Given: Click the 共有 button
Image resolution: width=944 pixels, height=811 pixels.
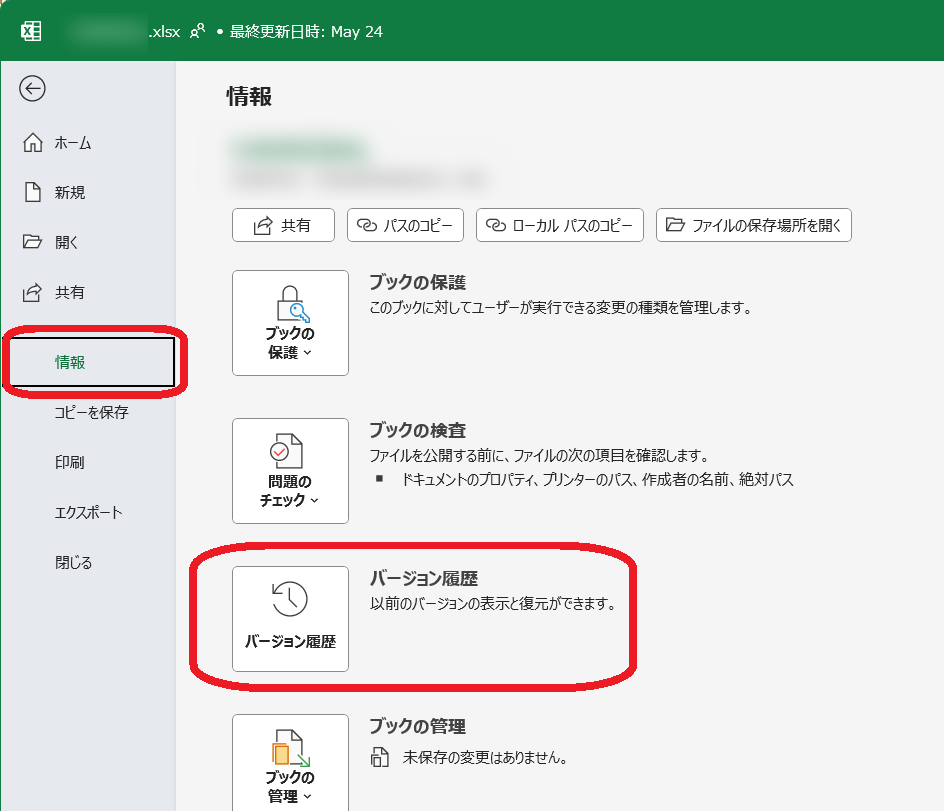Looking at the screenshot, I should click(283, 225).
